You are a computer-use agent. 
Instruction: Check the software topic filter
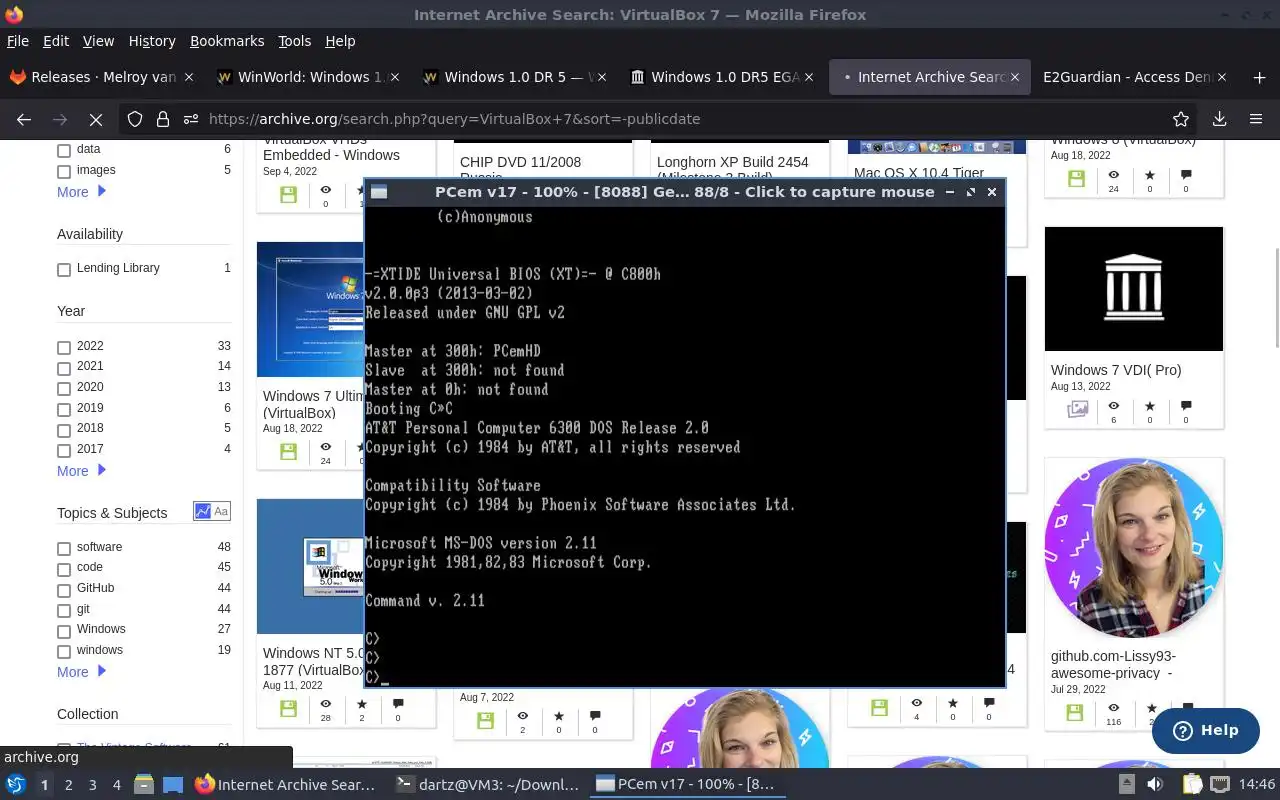pos(64,548)
